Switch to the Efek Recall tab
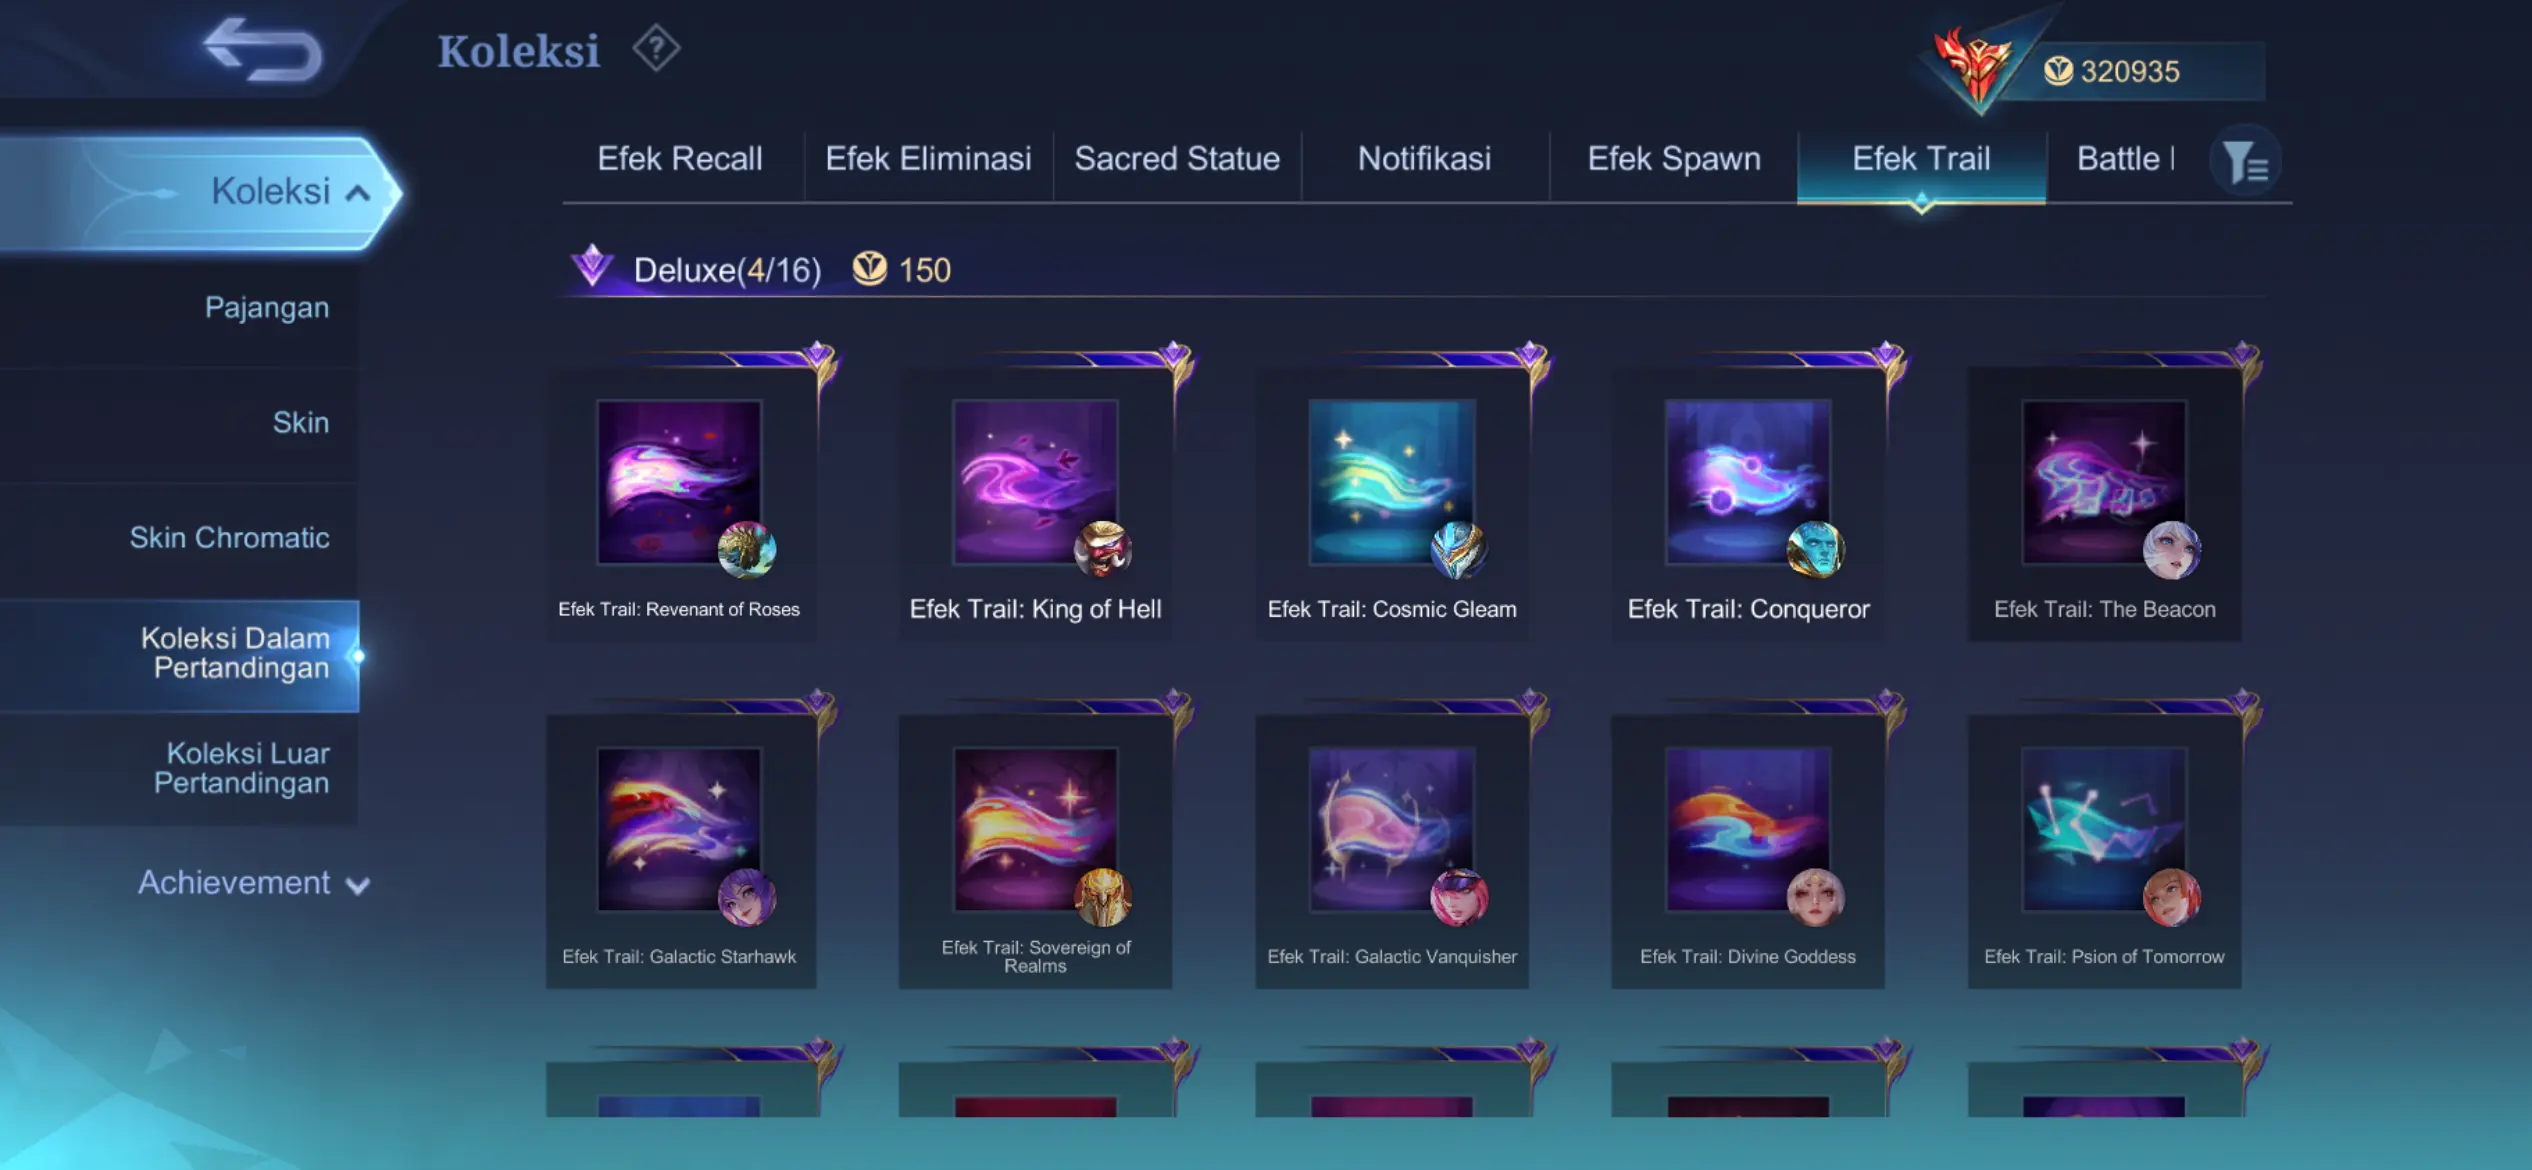 [680, 159]
